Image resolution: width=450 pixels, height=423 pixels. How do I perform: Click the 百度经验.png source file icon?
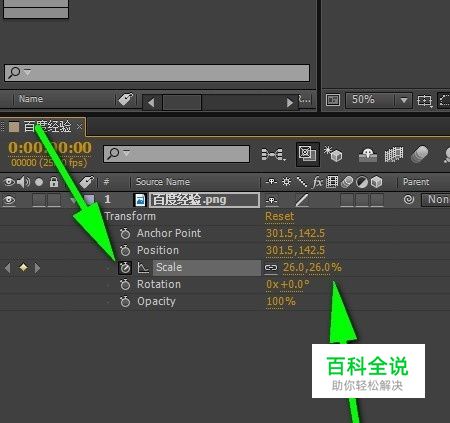pos(140,200)
